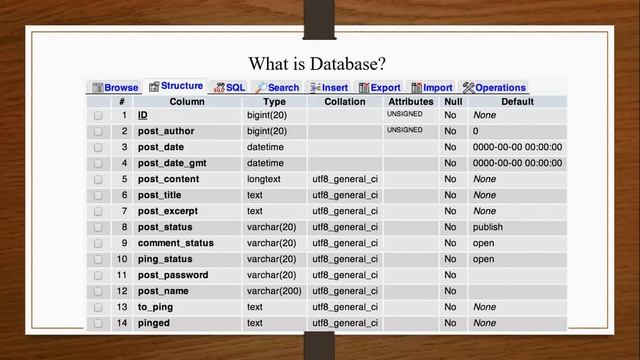
Task: Click the Collation header cell
Action: [x=345, y=102]
